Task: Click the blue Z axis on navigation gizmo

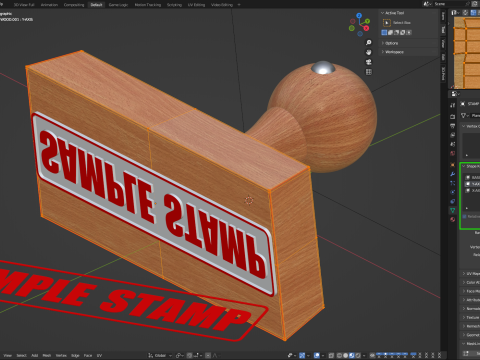Action: (359, 15)
